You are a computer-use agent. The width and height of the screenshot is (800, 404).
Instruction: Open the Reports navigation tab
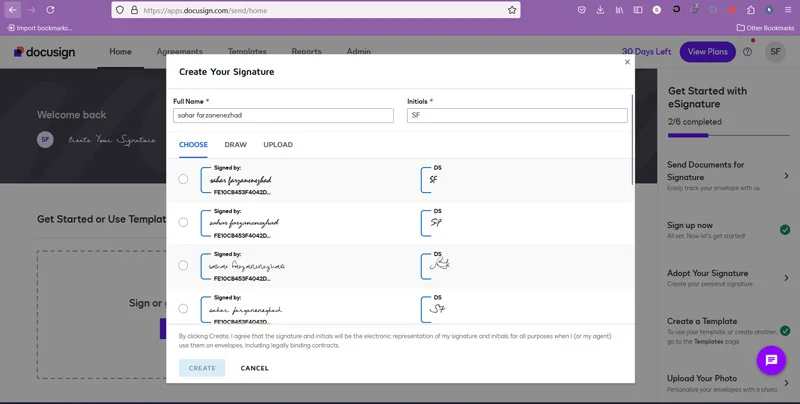[307, 52]
